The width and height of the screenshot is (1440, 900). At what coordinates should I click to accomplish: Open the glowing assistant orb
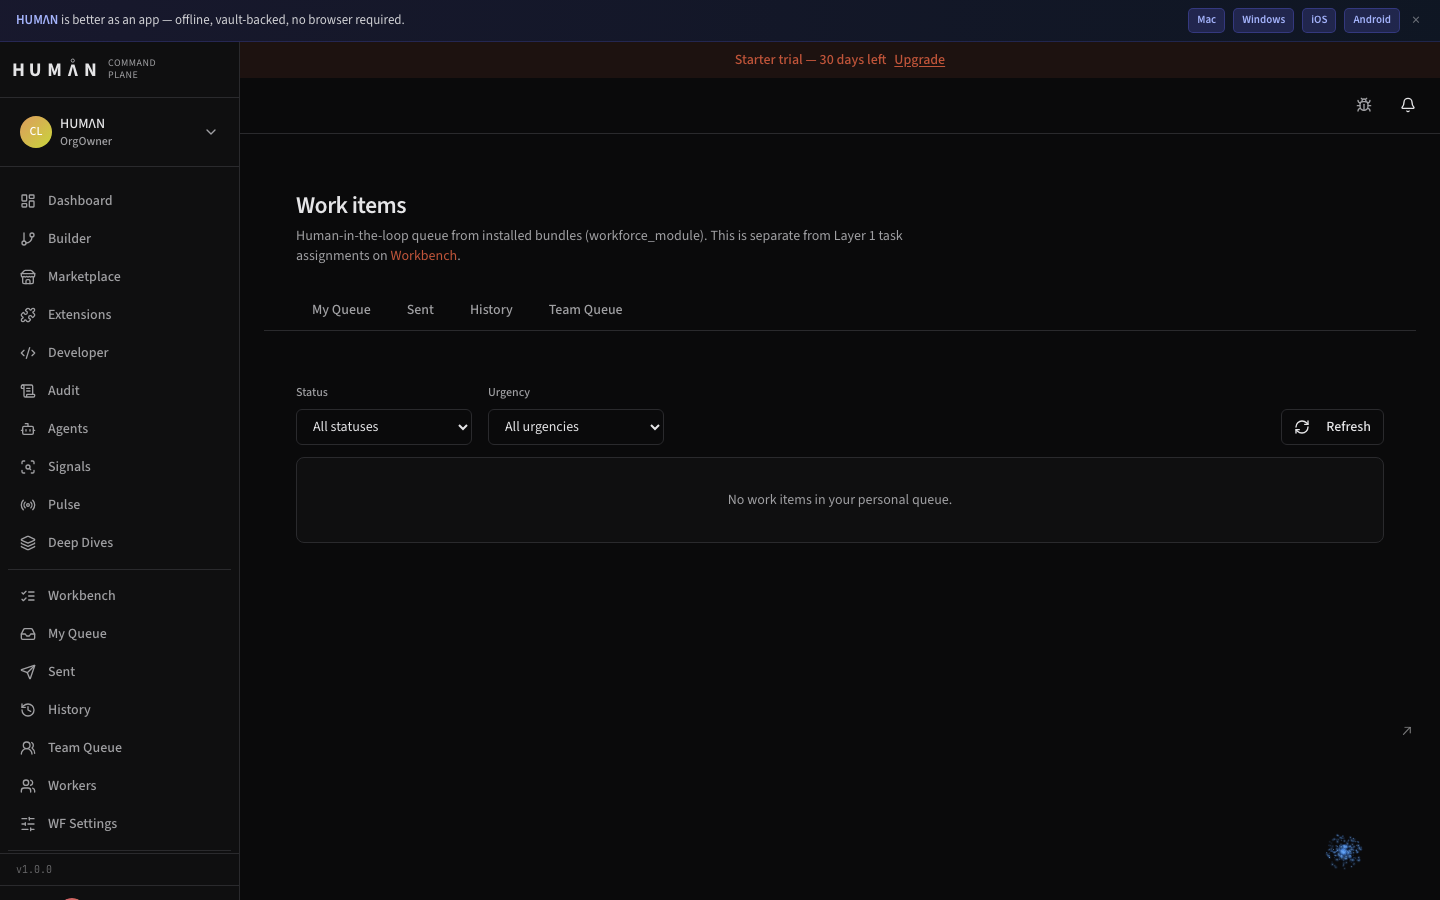1344,852
